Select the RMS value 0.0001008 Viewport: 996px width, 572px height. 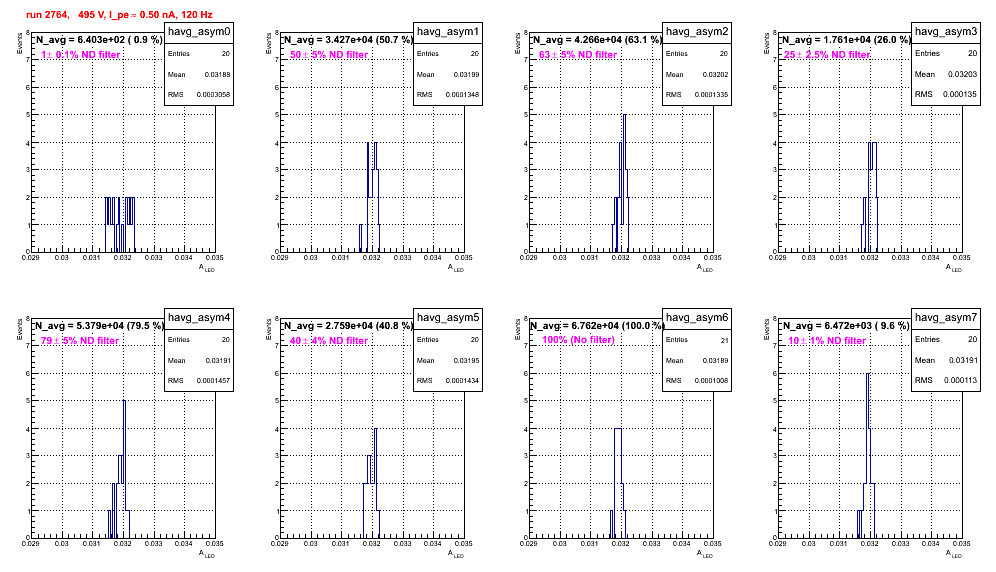point(711,381)
